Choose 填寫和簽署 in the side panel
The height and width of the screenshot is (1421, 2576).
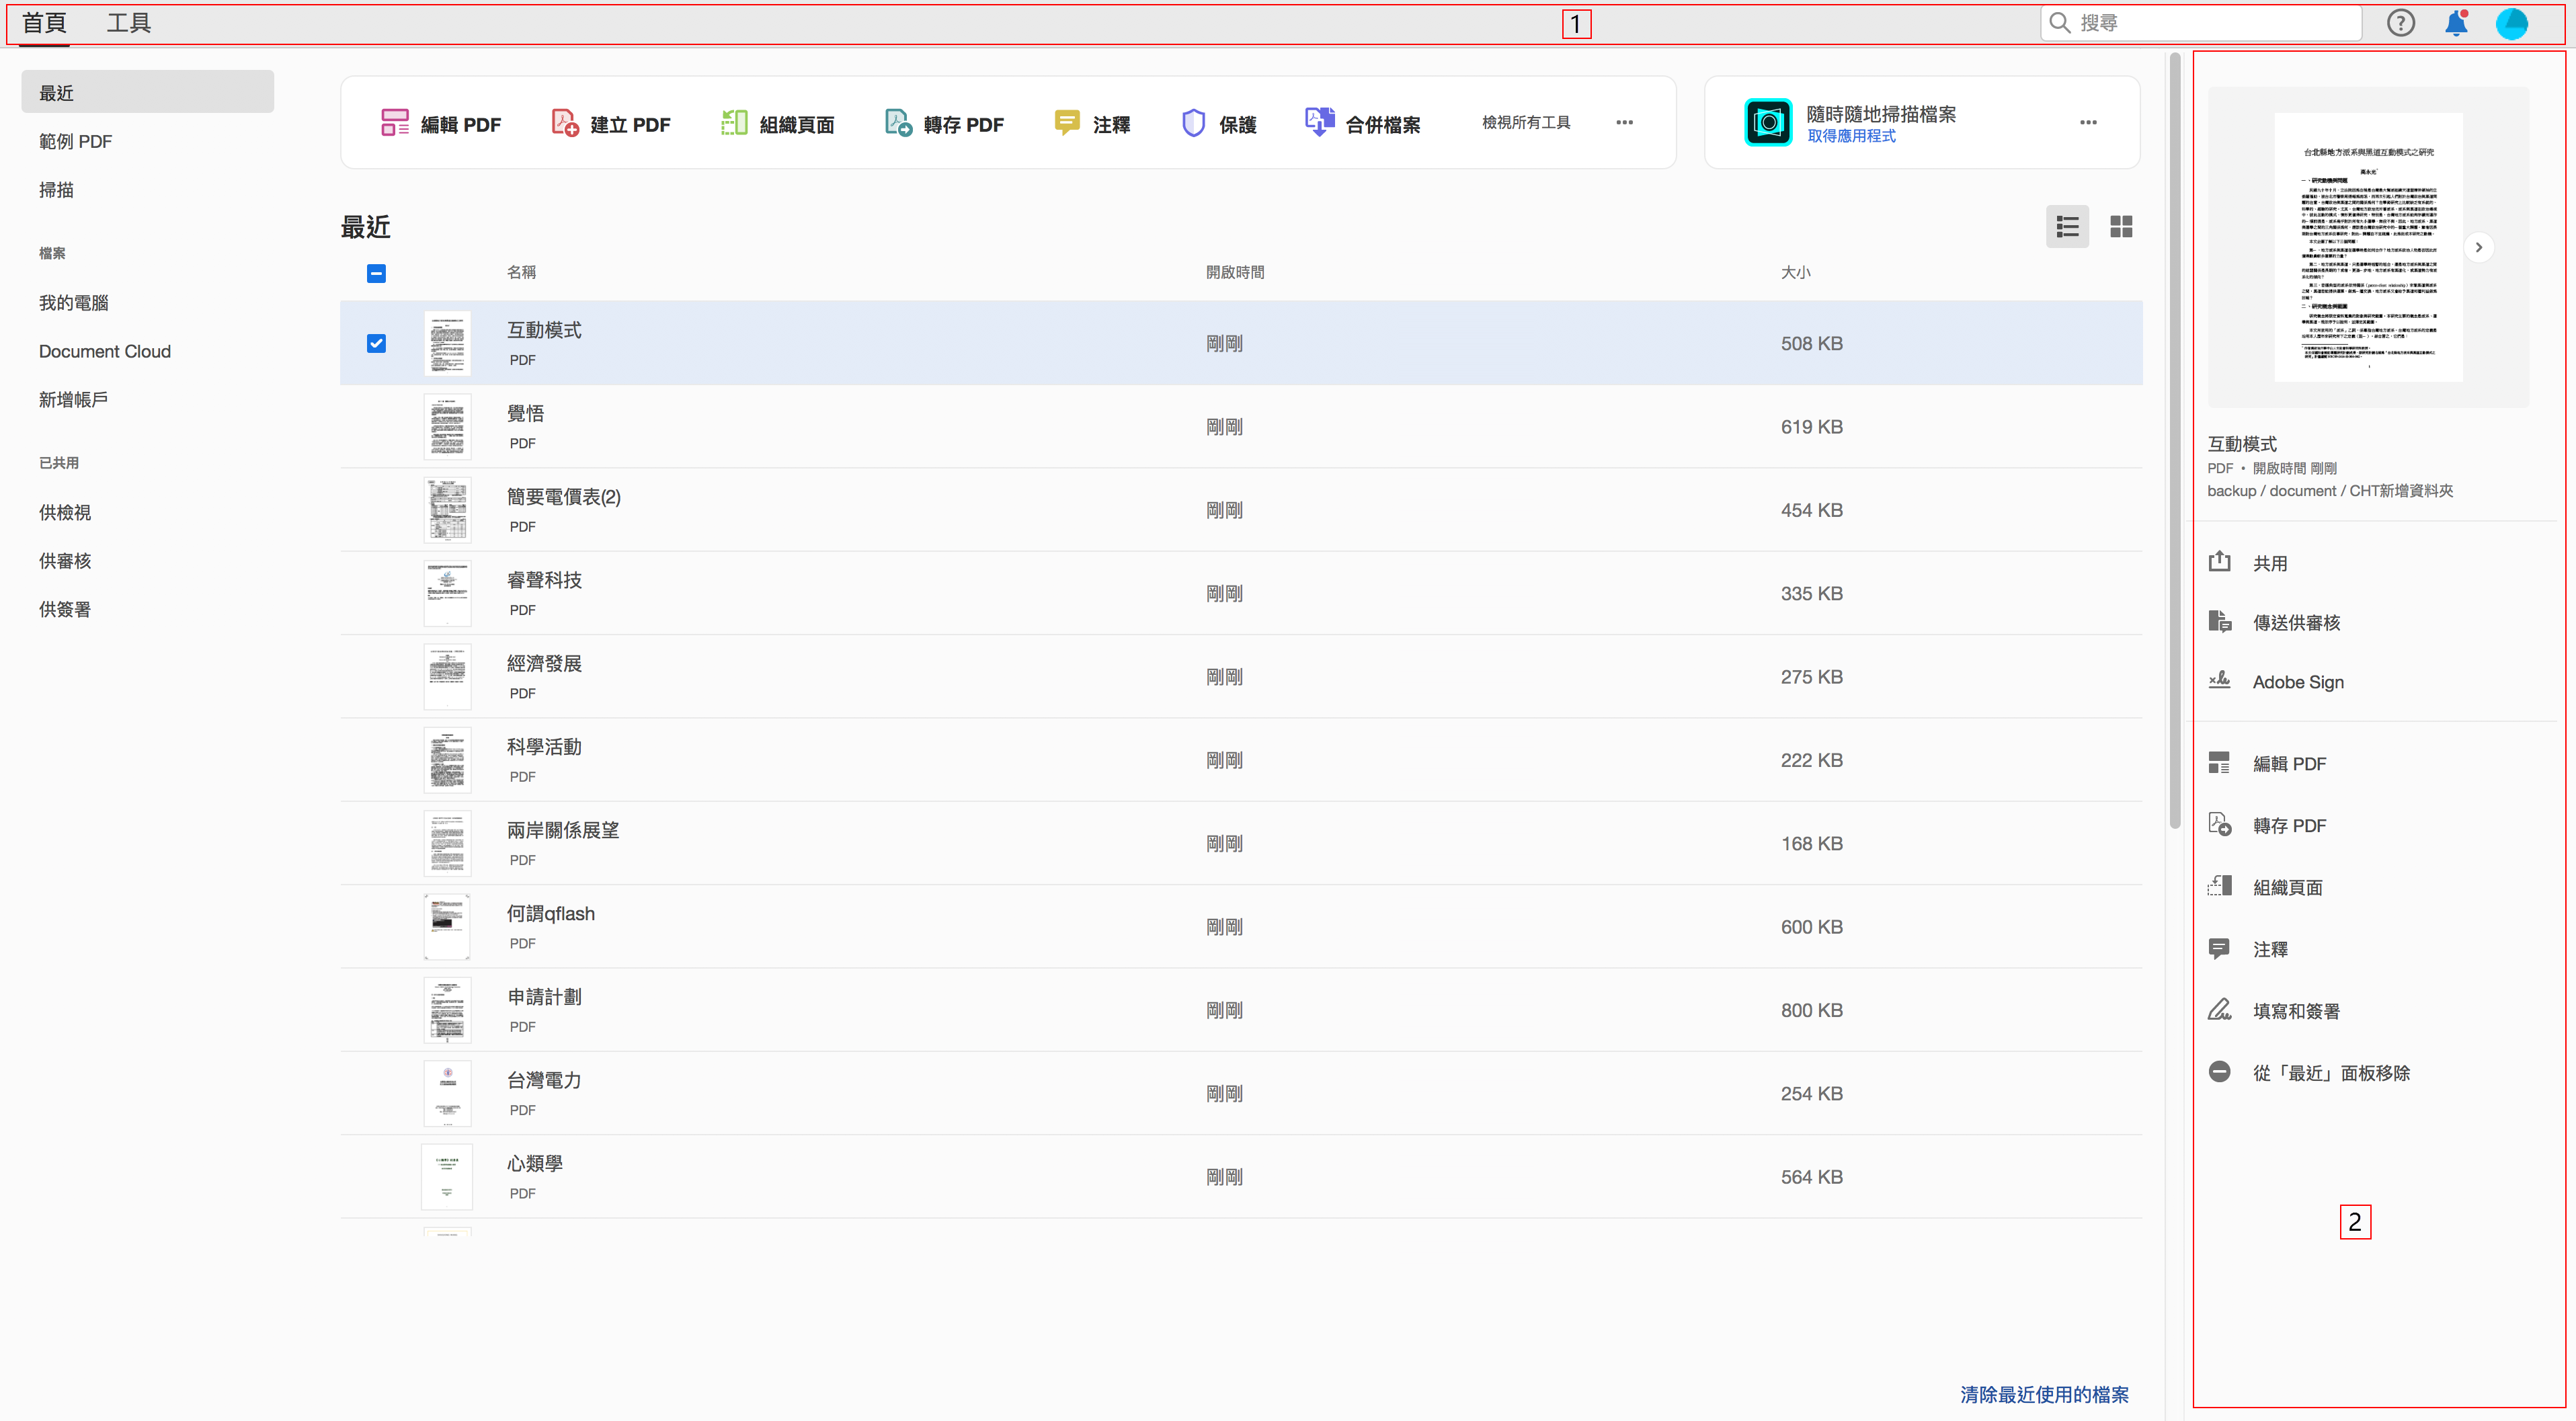2295,1011
